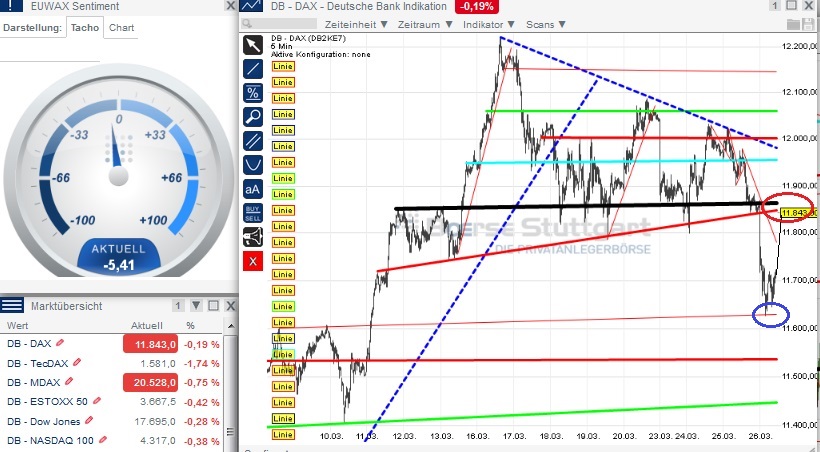Screen dimensions: 820x452
Task: Open the BUY SELL order tool
Action: (253, 213)
